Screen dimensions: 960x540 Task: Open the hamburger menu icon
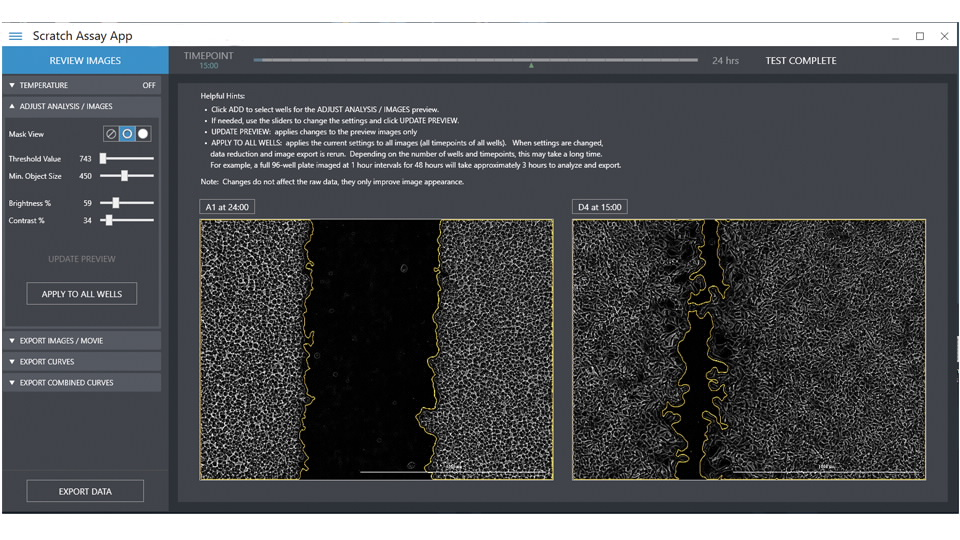pos(15,36)
